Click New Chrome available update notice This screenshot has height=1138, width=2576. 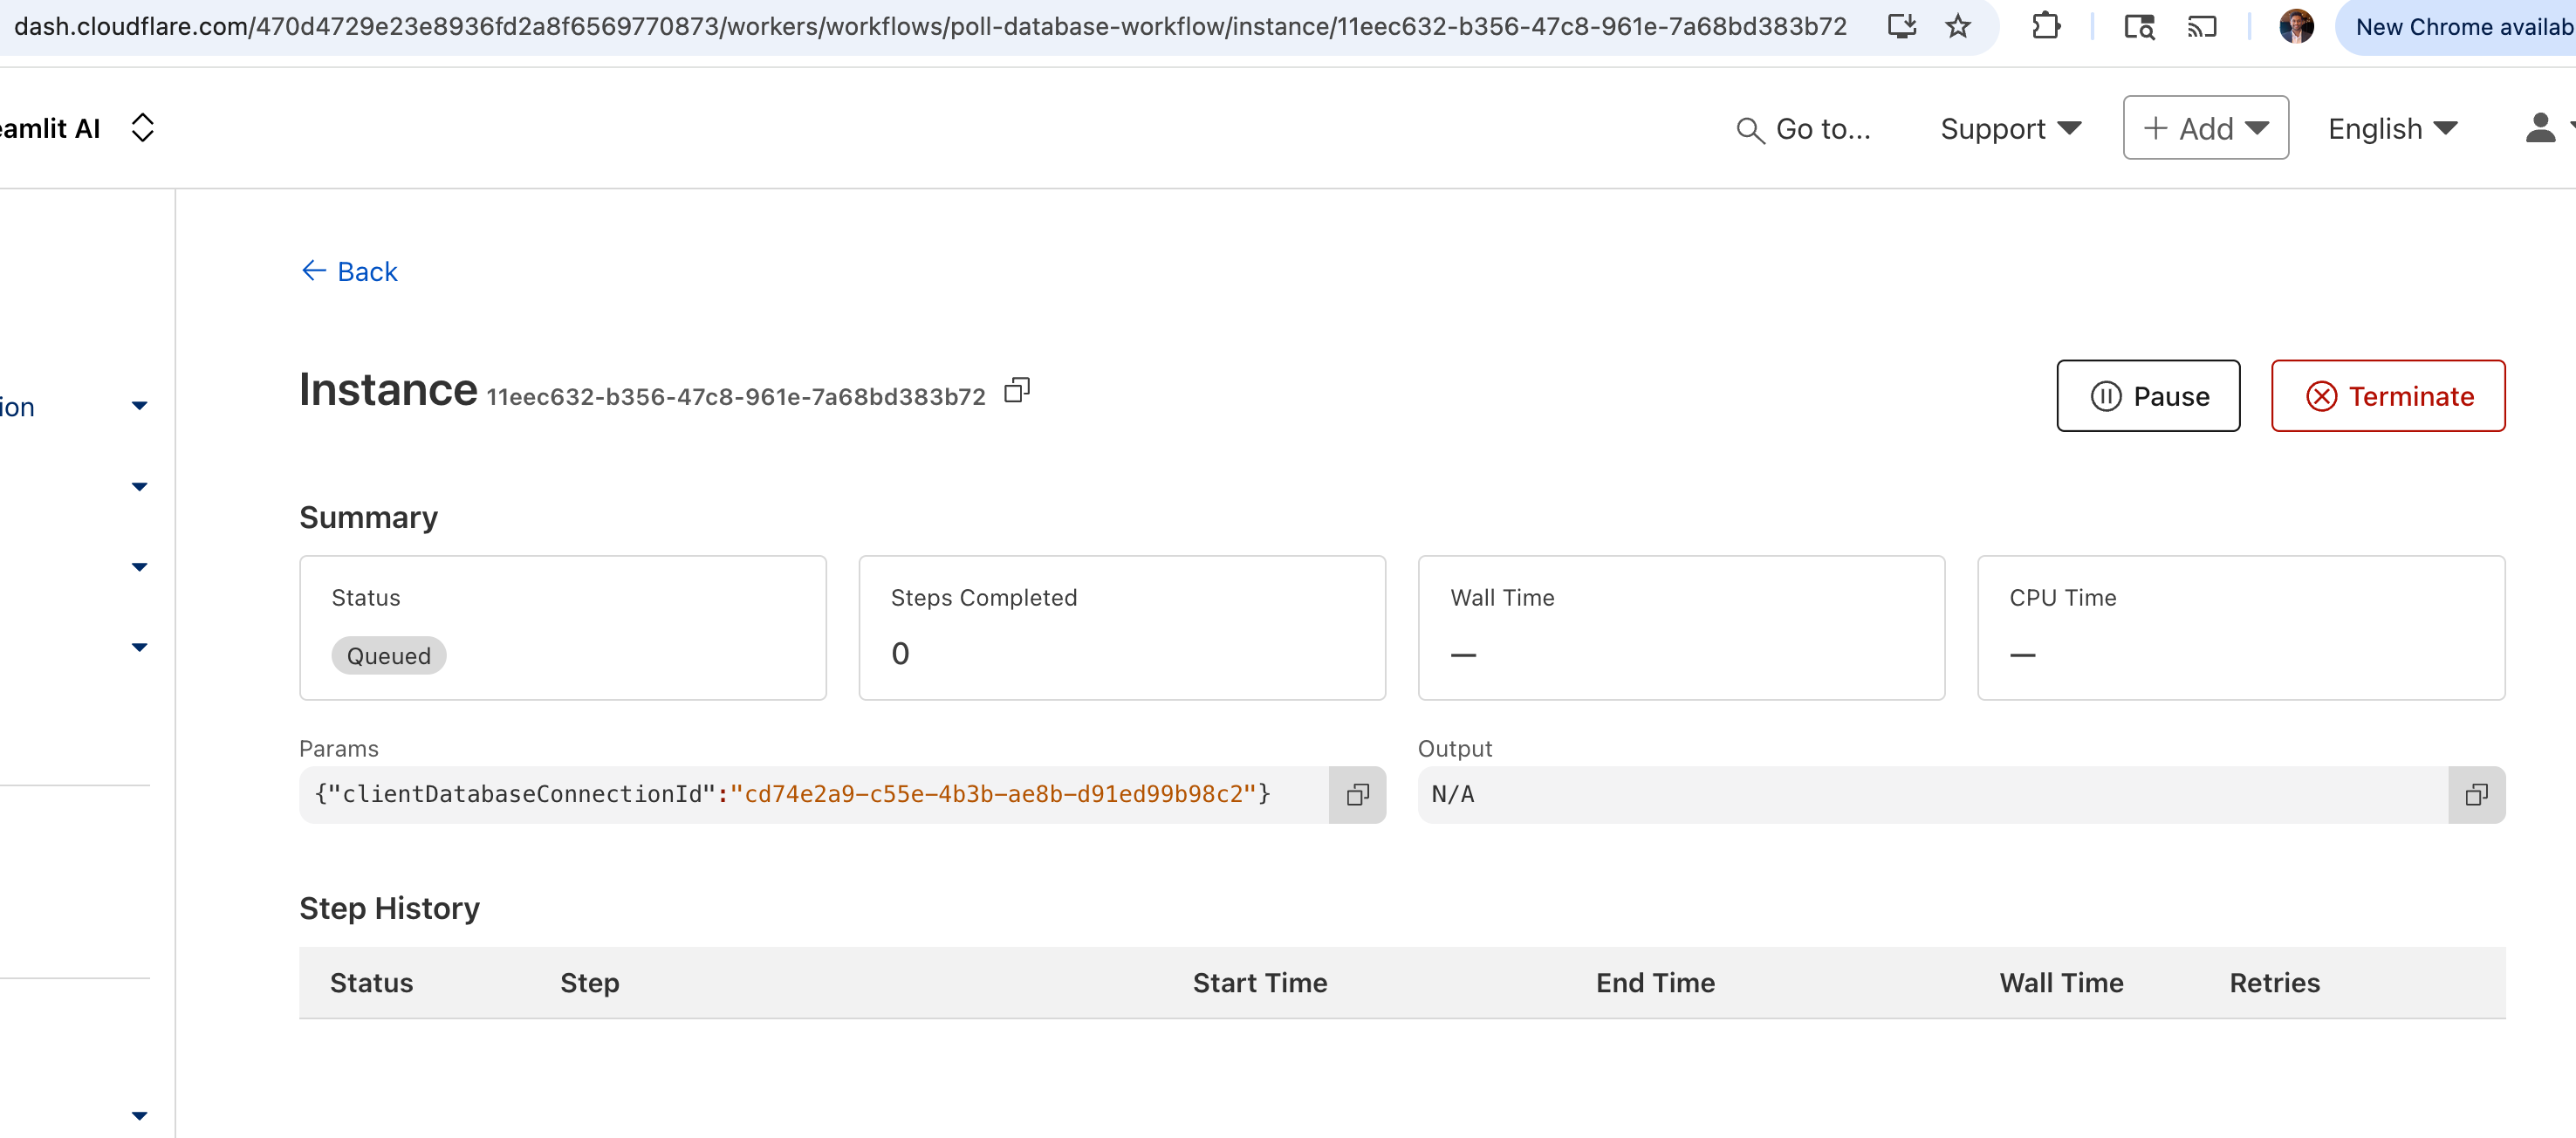coord(2461,27)
